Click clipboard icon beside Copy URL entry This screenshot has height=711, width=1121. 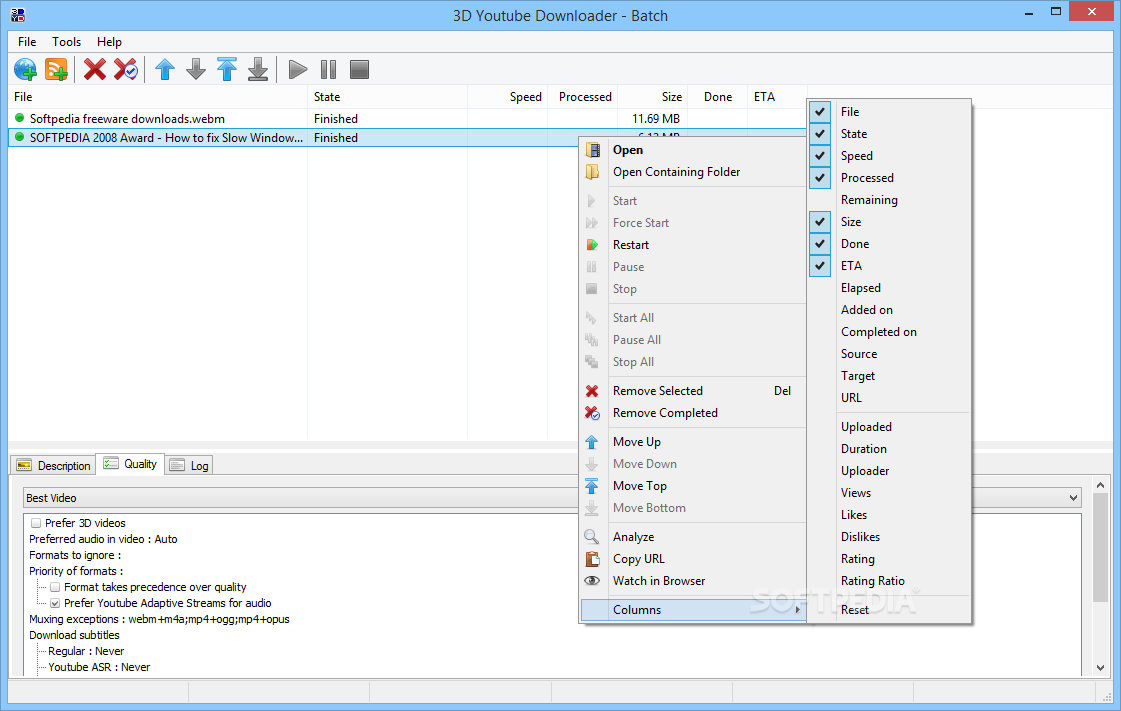tap(593, 559)
